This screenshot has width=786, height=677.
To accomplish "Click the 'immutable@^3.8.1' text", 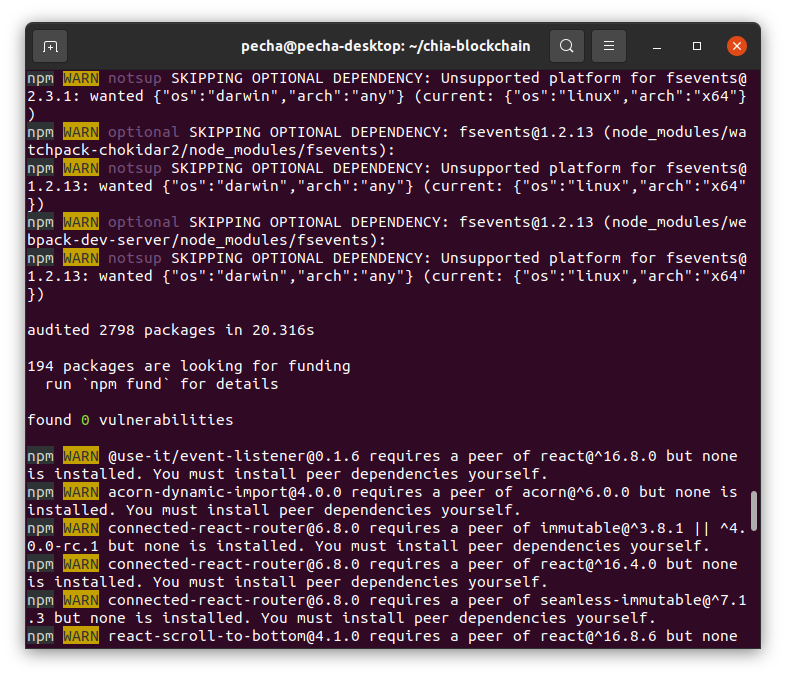I will [612, 528].
